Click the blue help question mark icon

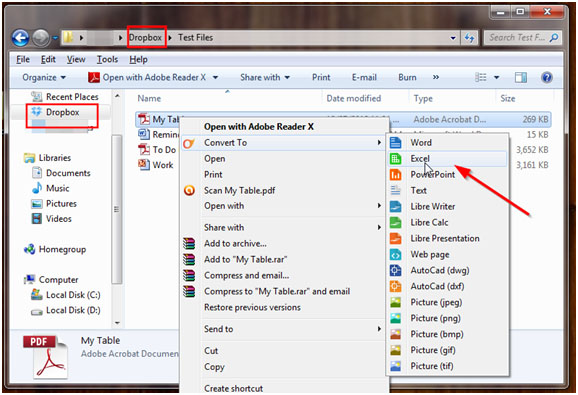[x=547, y=77]
